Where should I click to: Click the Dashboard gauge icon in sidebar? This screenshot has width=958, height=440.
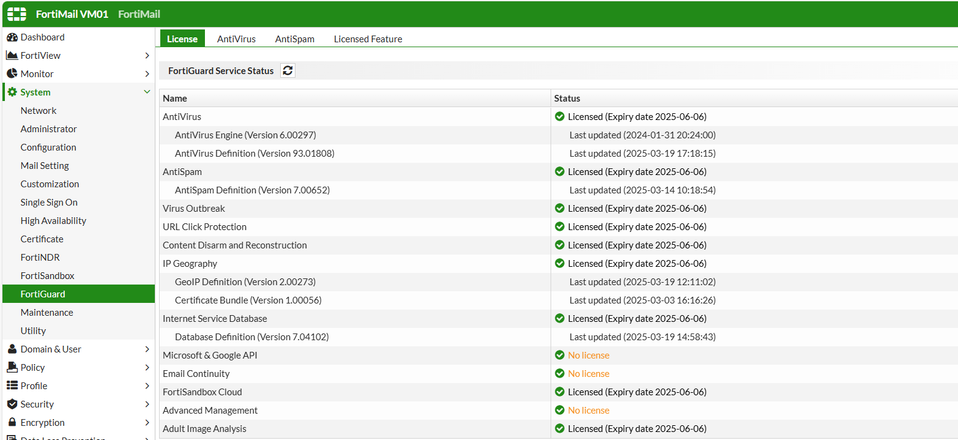[x=12, y=37]
